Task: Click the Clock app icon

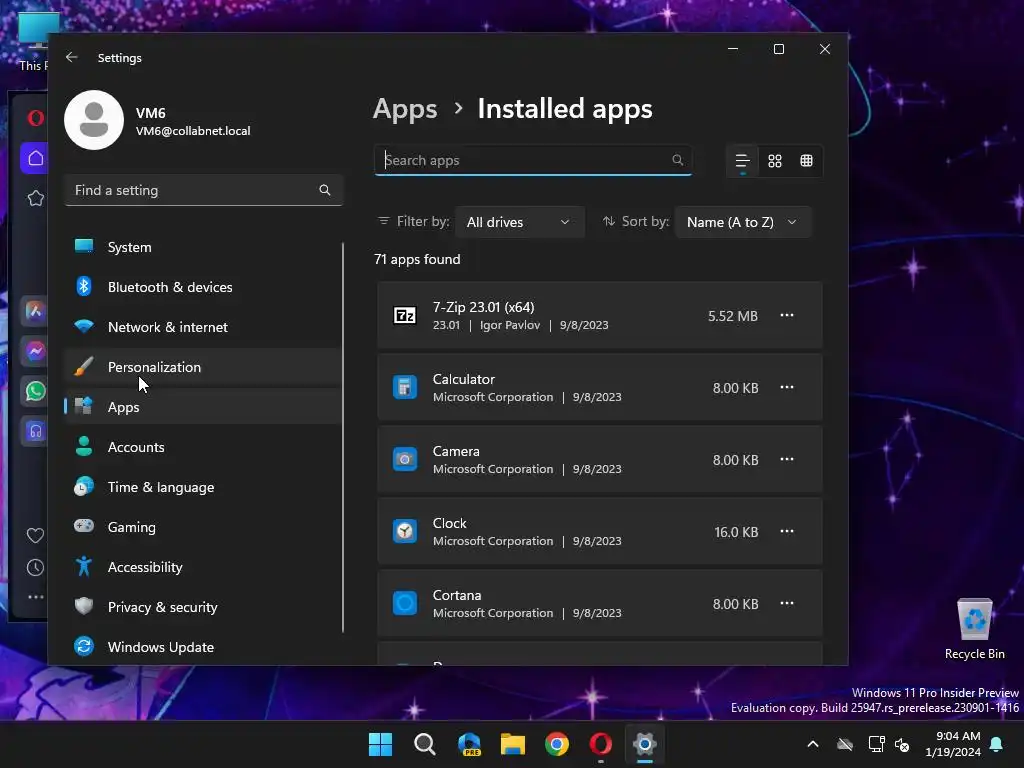Action: click(405, 531)
